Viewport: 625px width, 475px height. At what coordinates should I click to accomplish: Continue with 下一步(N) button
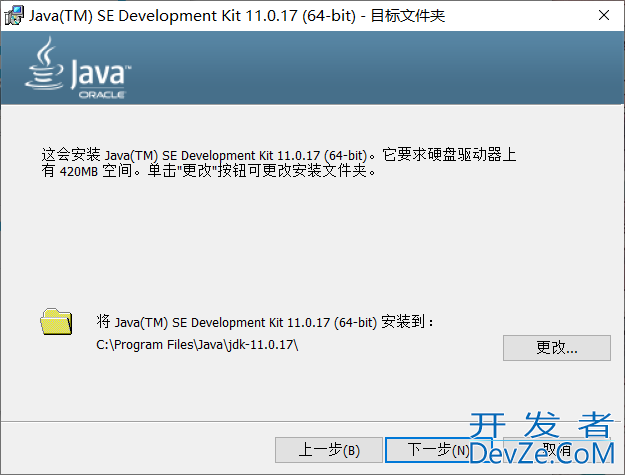(438, 450)
